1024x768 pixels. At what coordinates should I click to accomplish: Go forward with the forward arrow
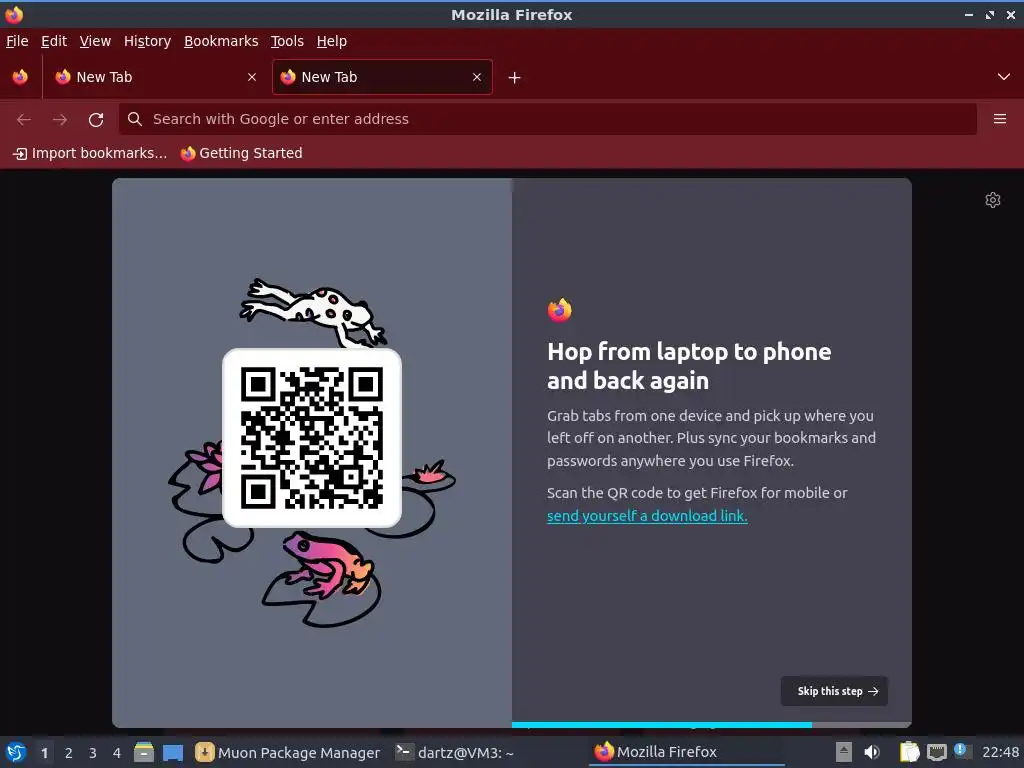click(60, 120)
